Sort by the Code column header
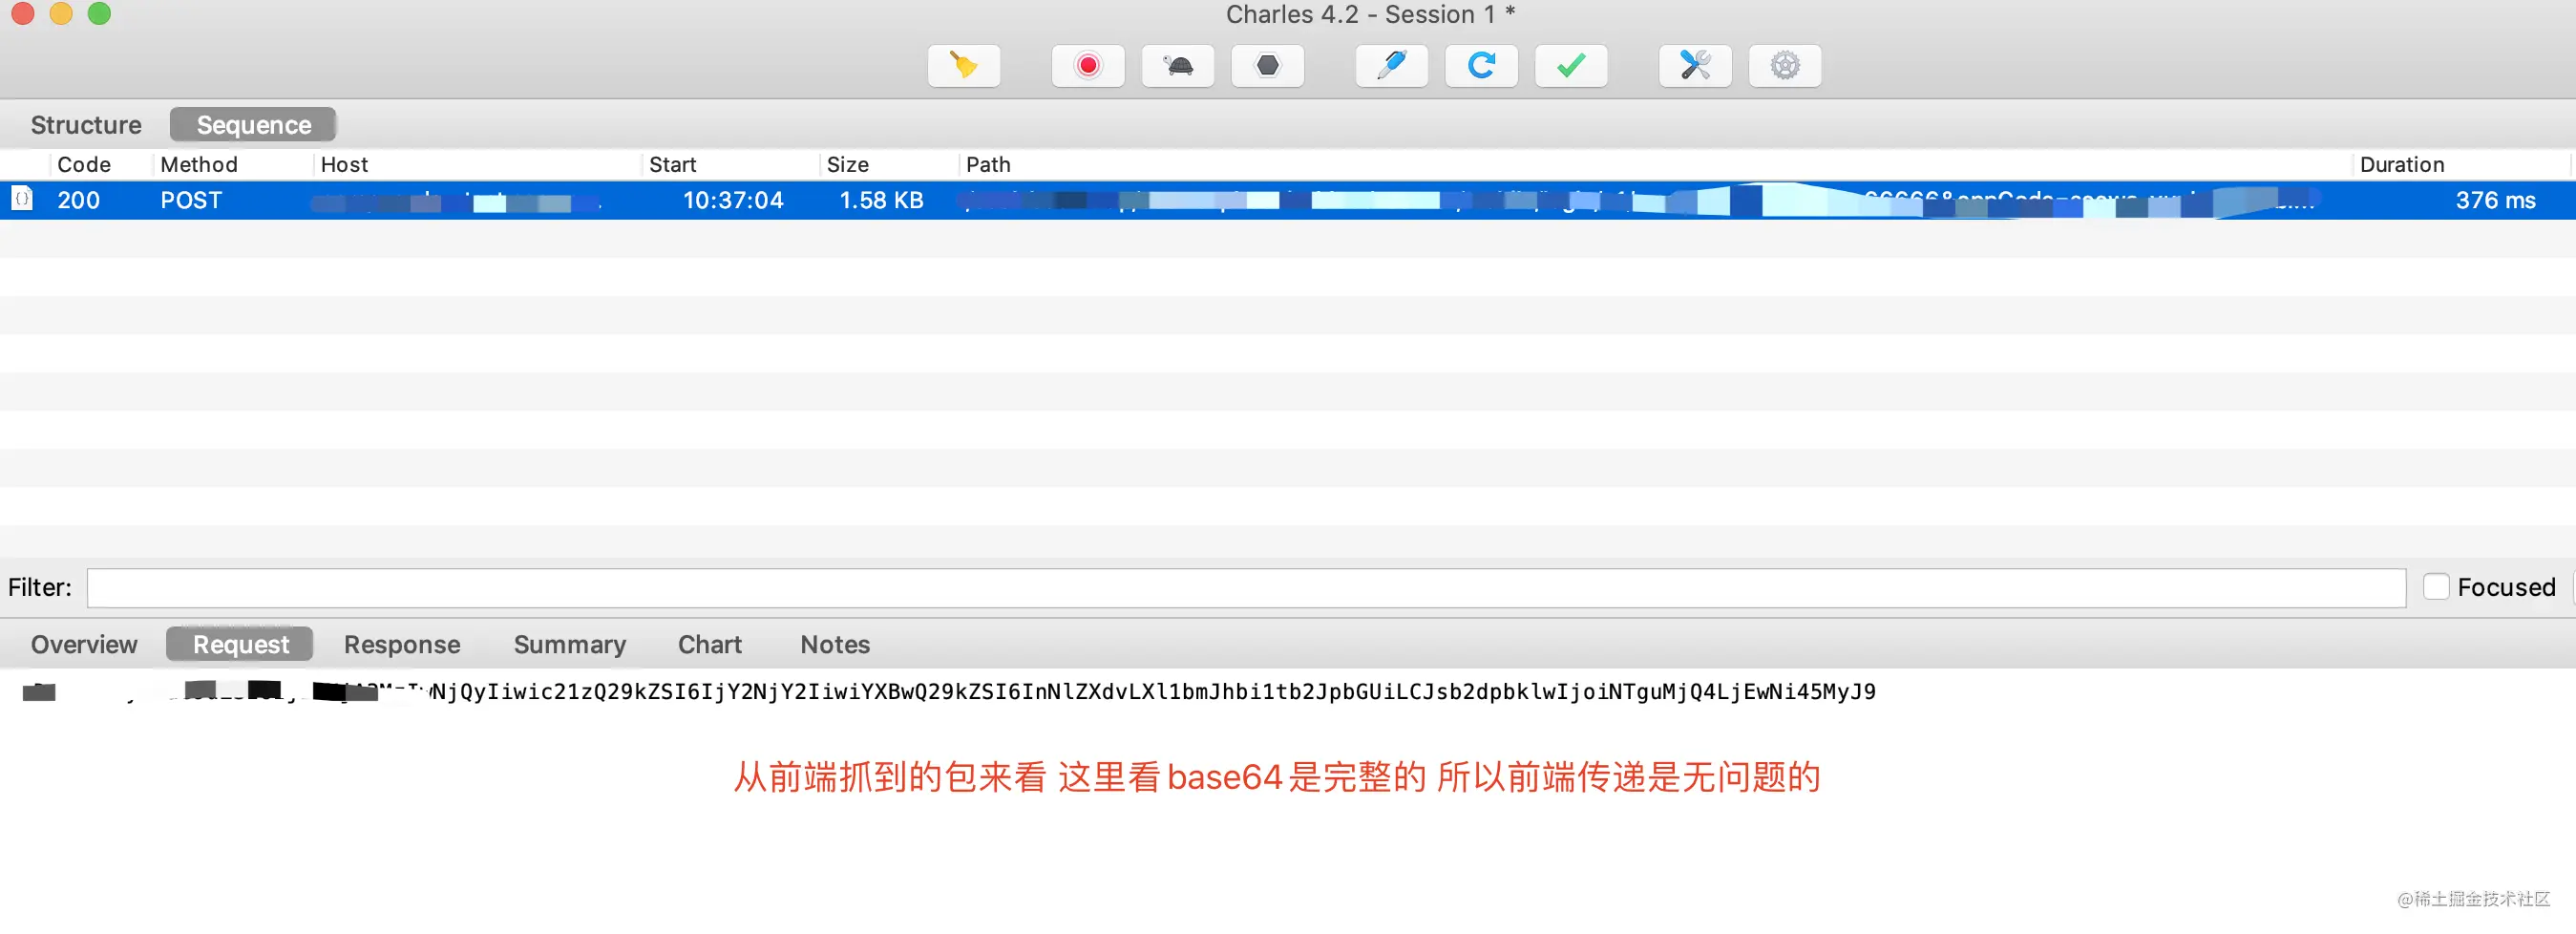The width and height of the screenshot is (2576, 934). click(84, 164)
